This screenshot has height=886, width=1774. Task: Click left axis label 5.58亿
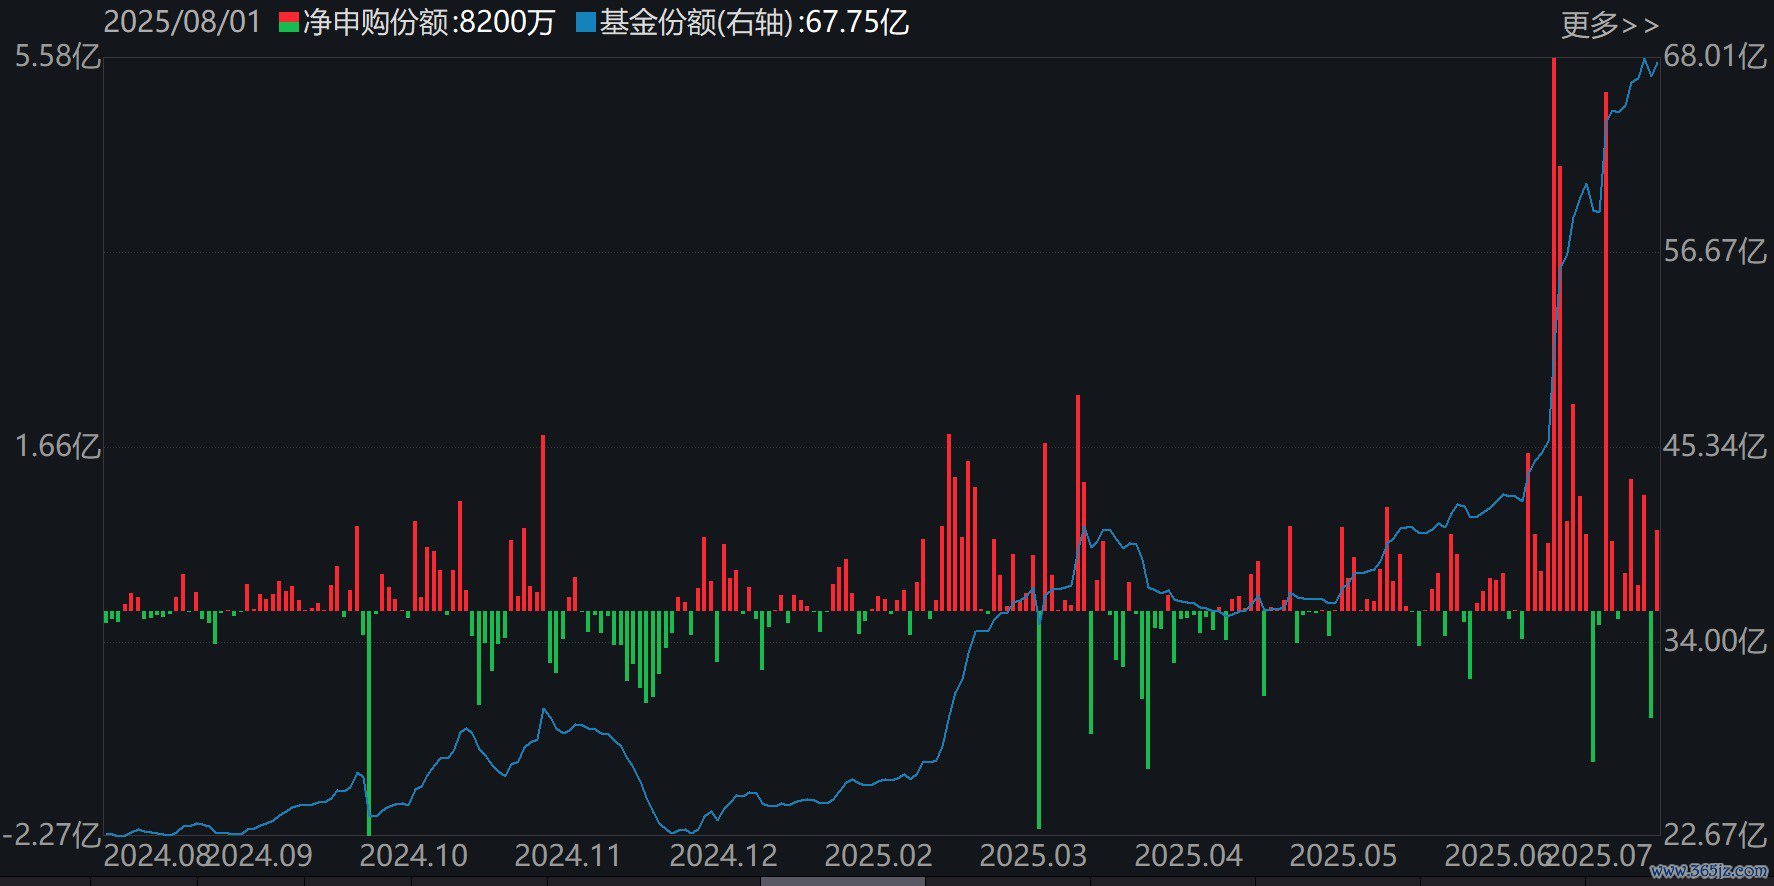coord(57,56)
